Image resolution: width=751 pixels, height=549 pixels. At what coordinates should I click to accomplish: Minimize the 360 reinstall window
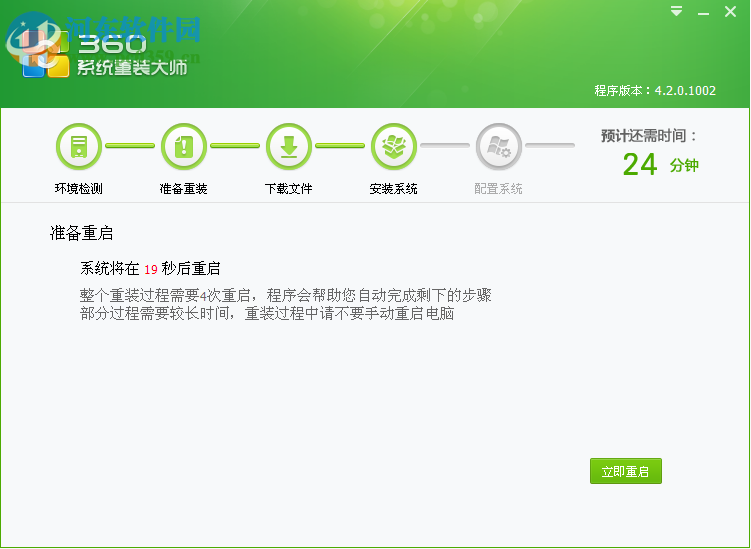point(703,14)
